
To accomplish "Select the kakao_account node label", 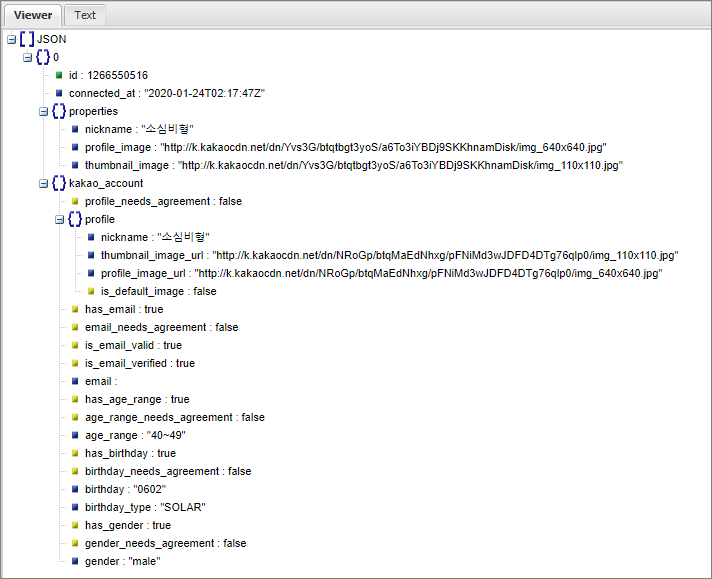I will click(106, 183).
